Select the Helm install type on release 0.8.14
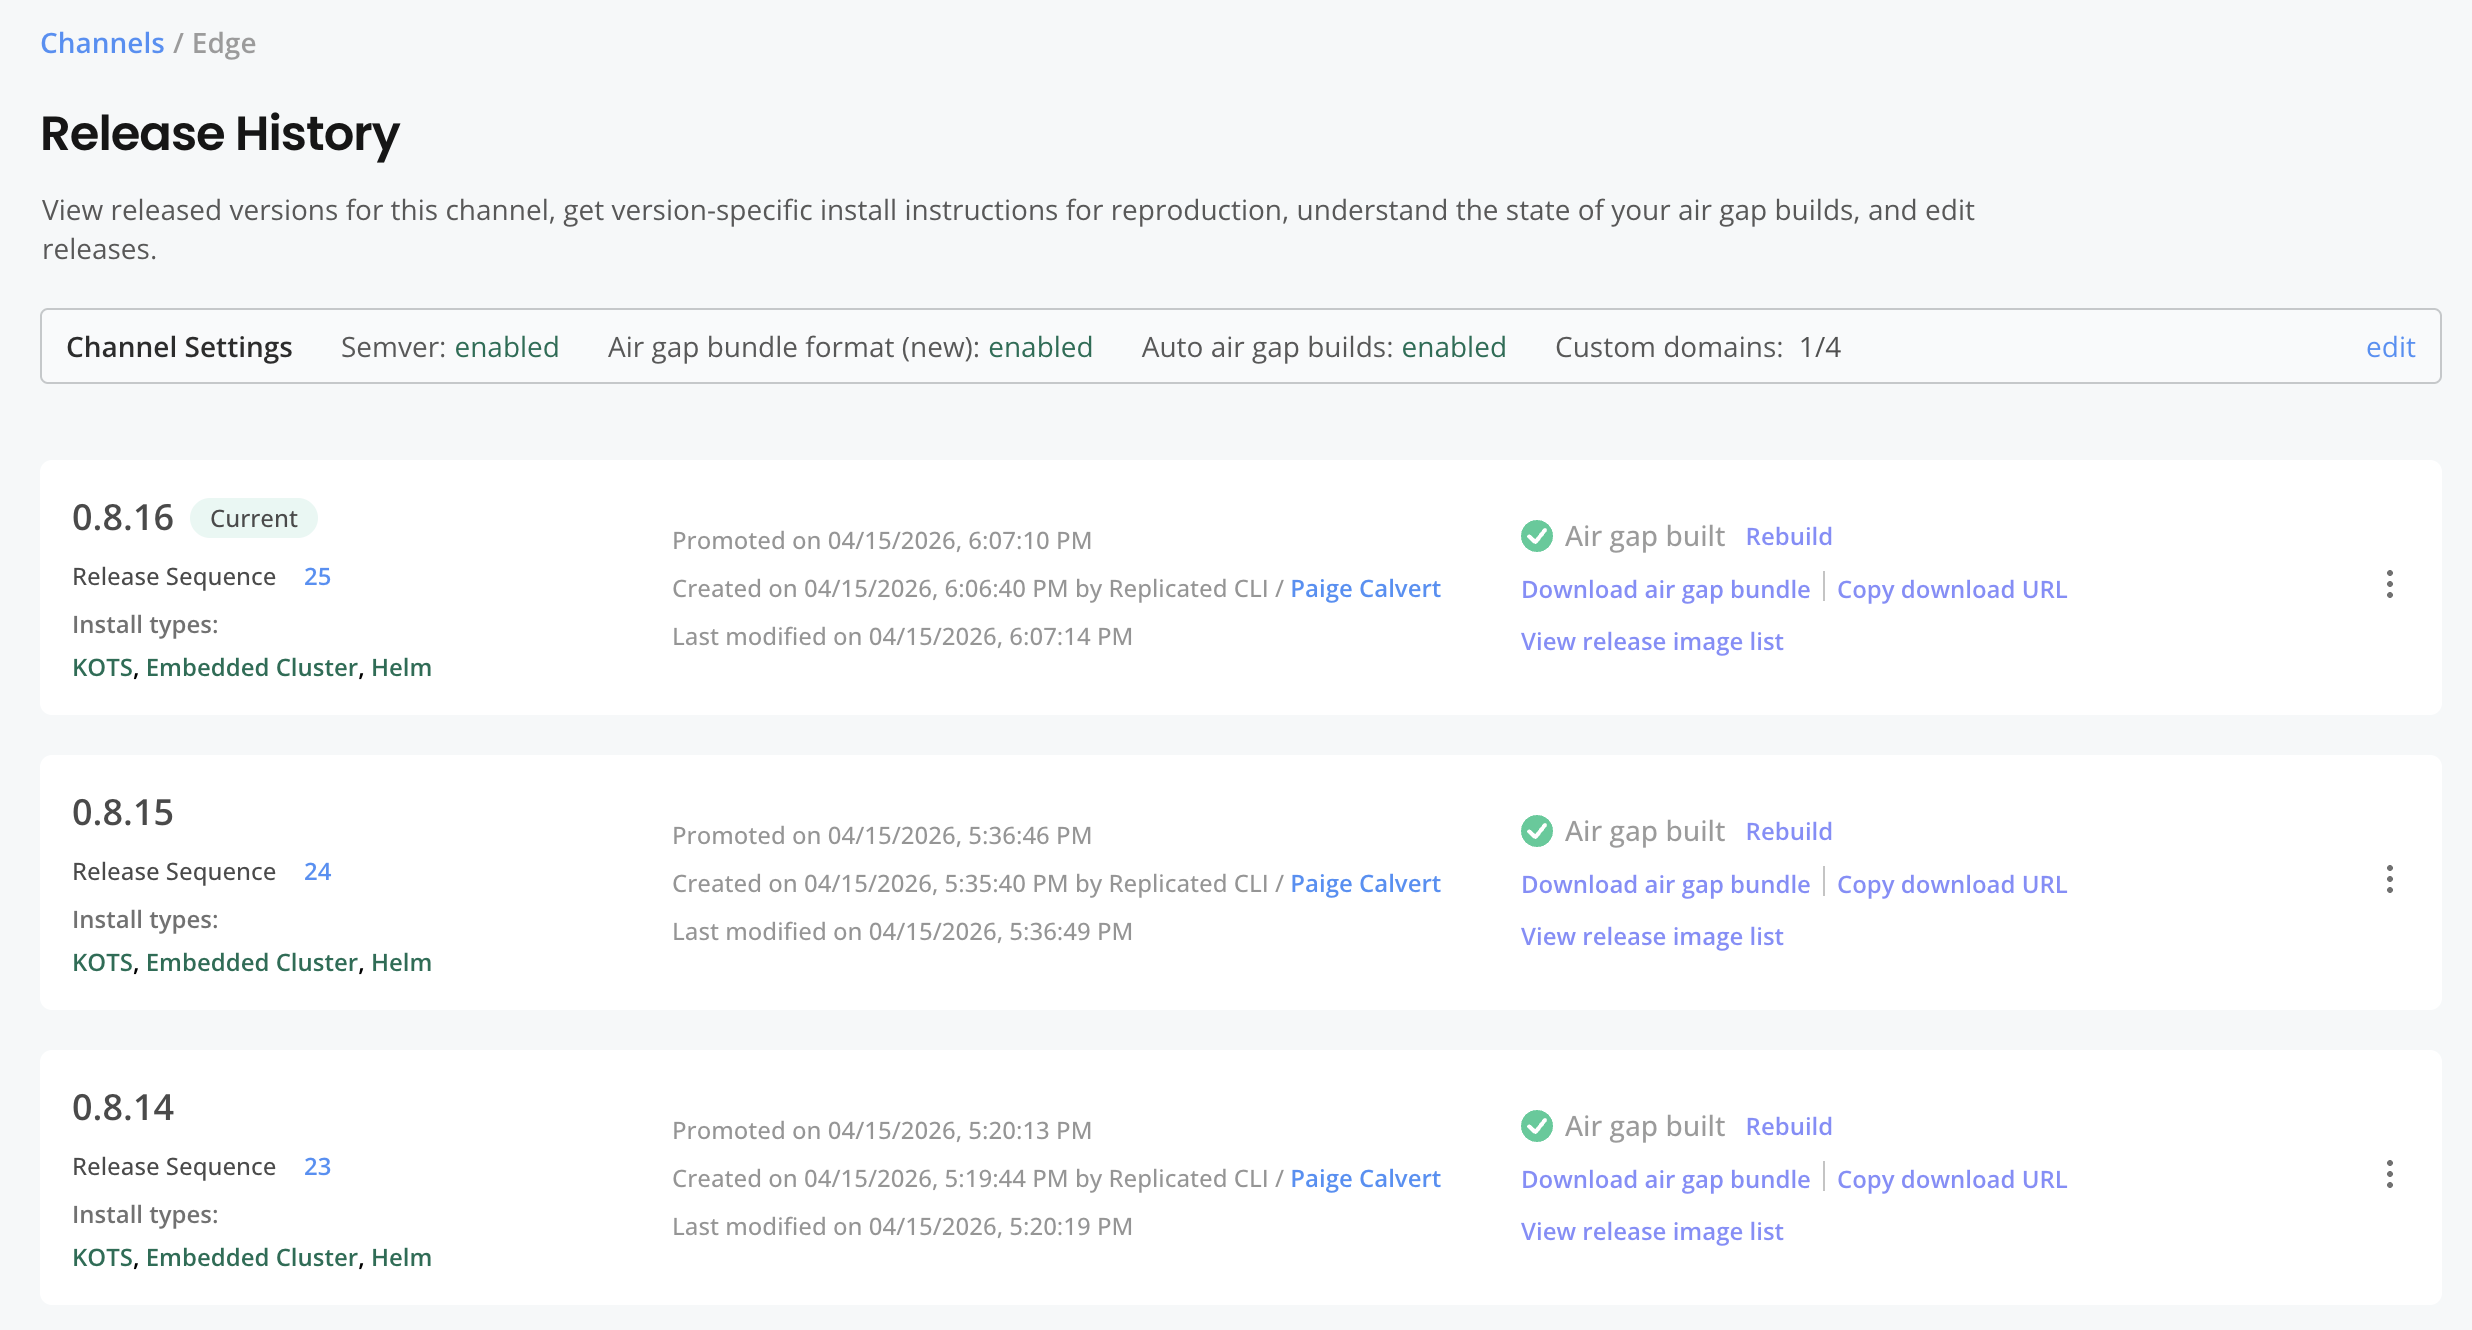Viewport: 2472px width, 1330px height. [x=400, y=1257]
